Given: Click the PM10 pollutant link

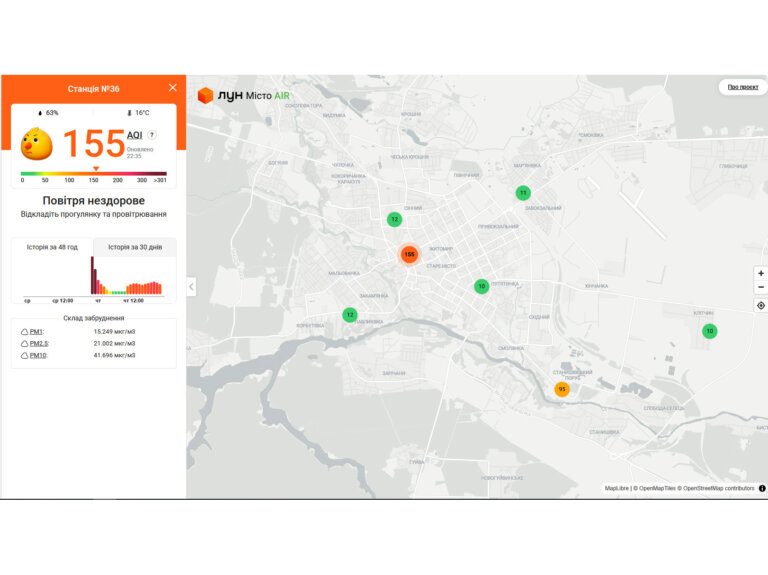Looking at the screenshot, I should 38,356.
